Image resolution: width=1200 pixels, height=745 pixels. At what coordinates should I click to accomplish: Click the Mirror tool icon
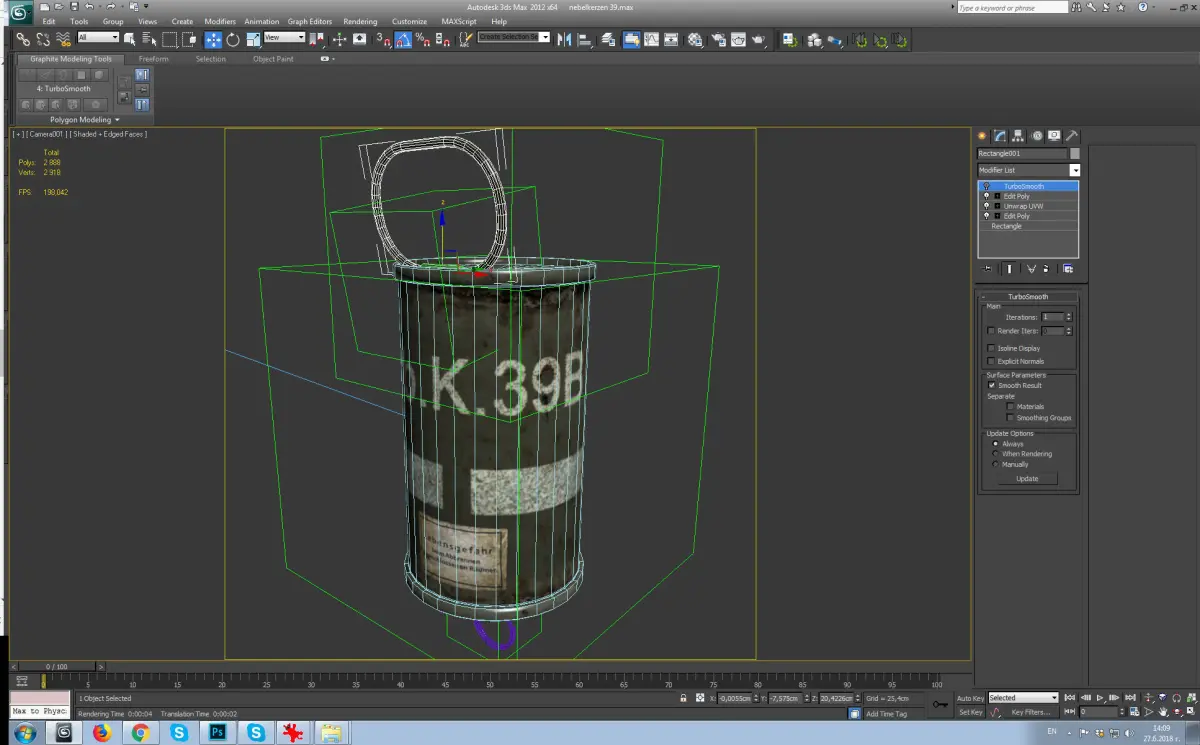pos(563,40)
